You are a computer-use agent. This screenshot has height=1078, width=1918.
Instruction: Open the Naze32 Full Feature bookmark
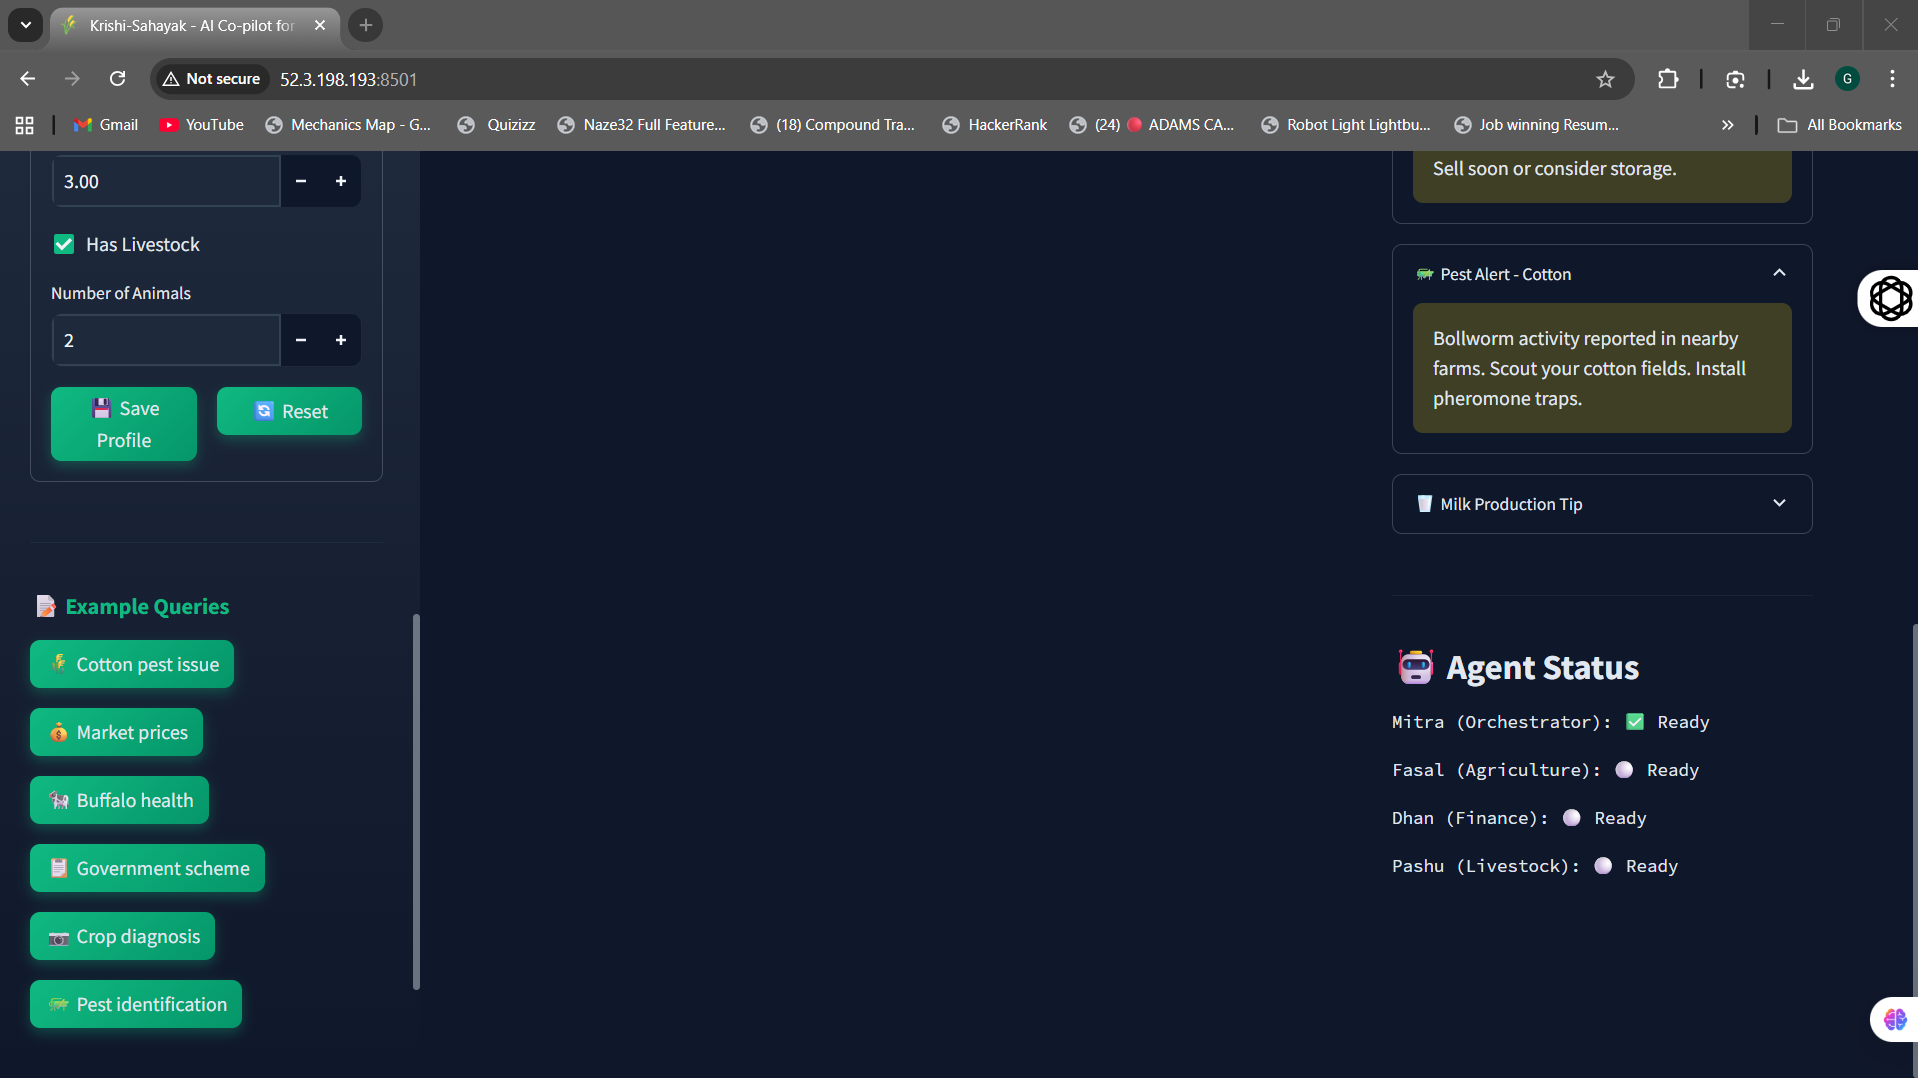[642, 125]
